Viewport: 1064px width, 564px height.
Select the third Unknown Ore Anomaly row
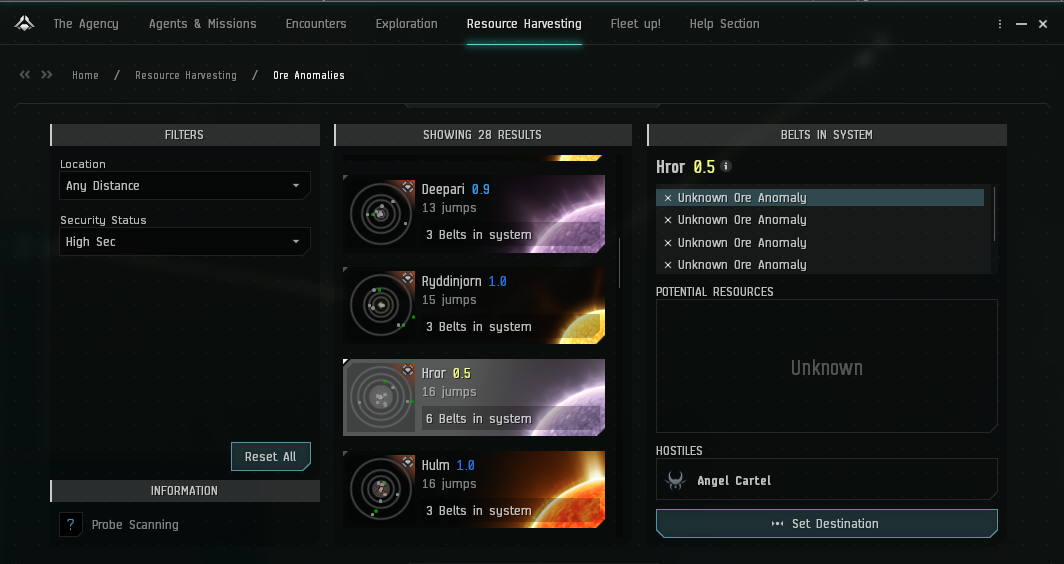[x=820, y=242]
